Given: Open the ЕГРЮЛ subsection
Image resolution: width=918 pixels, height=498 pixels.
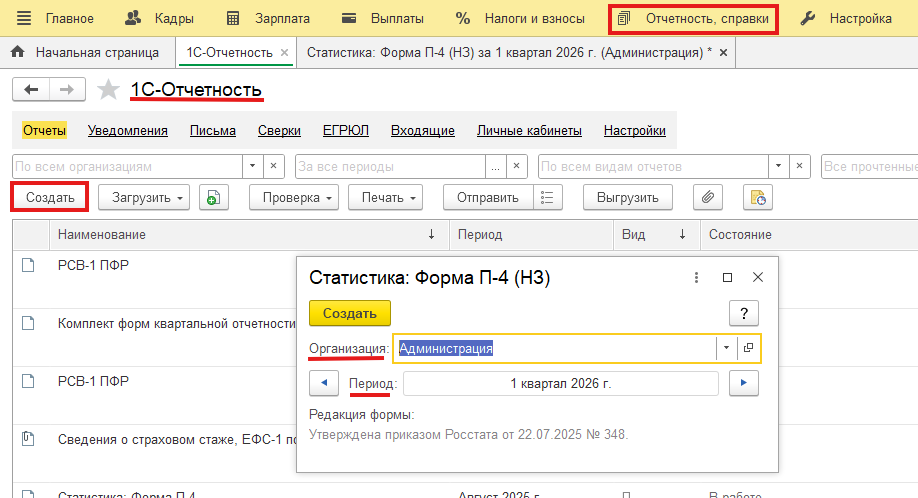Looking at the screenshot, I should coord(345,130).
